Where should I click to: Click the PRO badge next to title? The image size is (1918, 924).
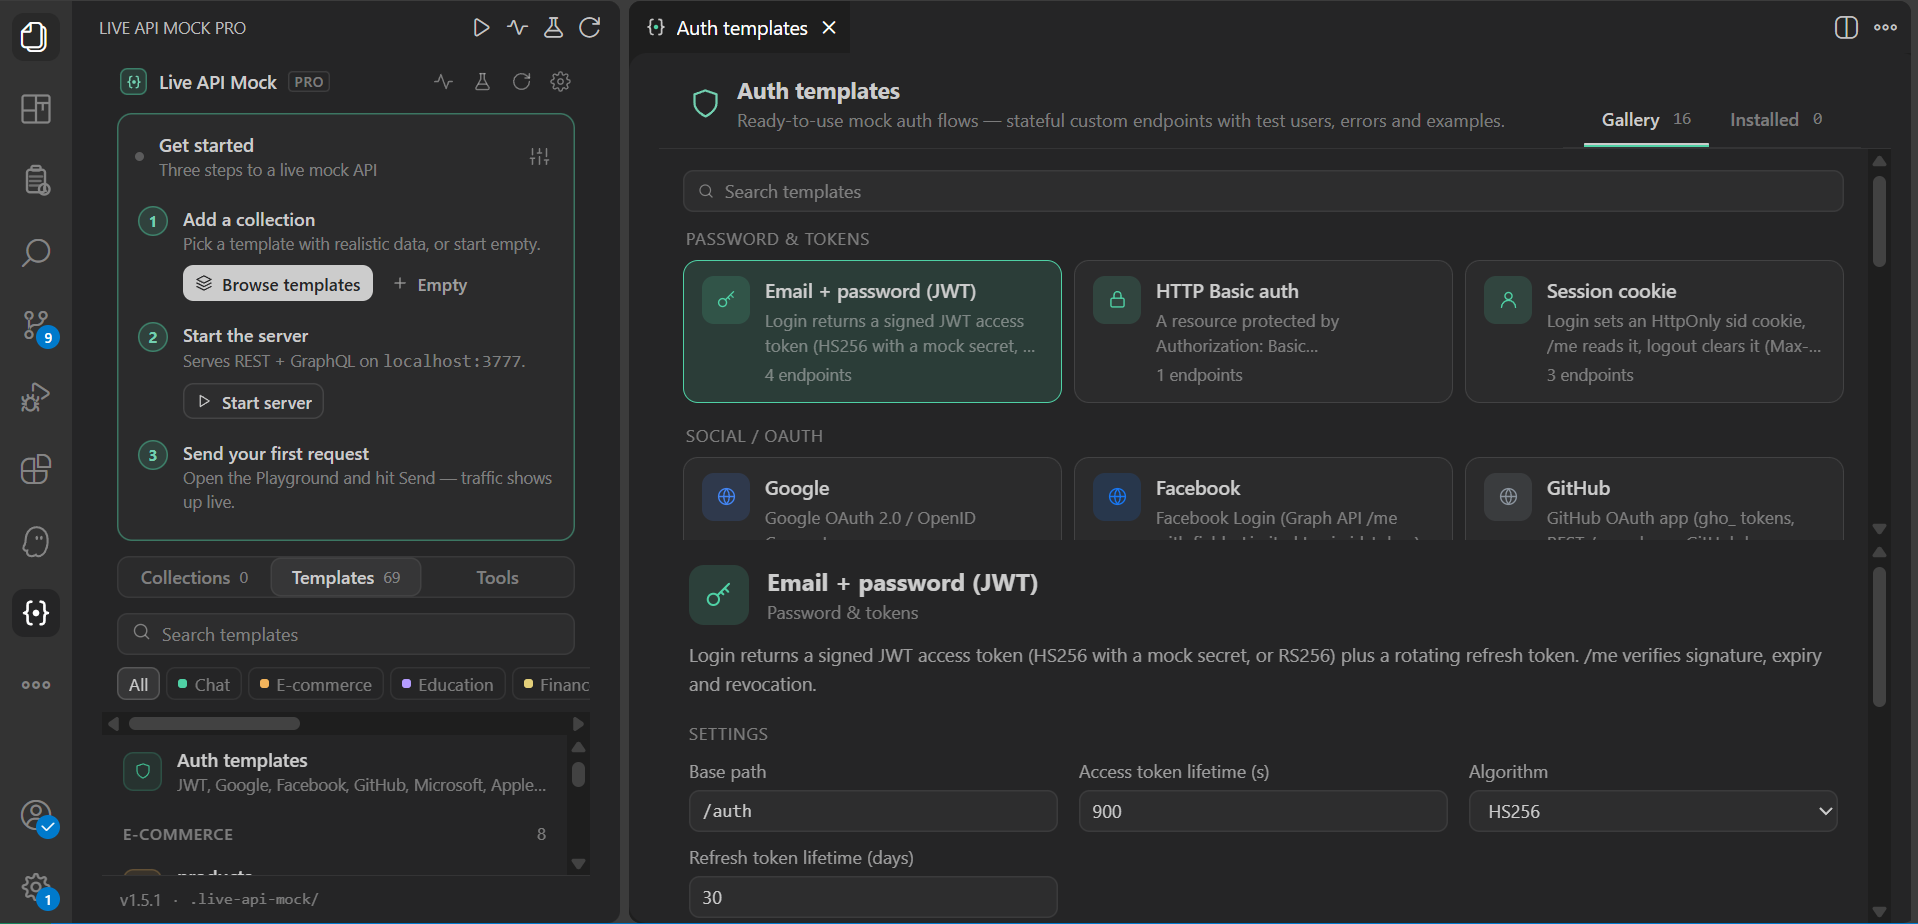(x=309, y=82)
